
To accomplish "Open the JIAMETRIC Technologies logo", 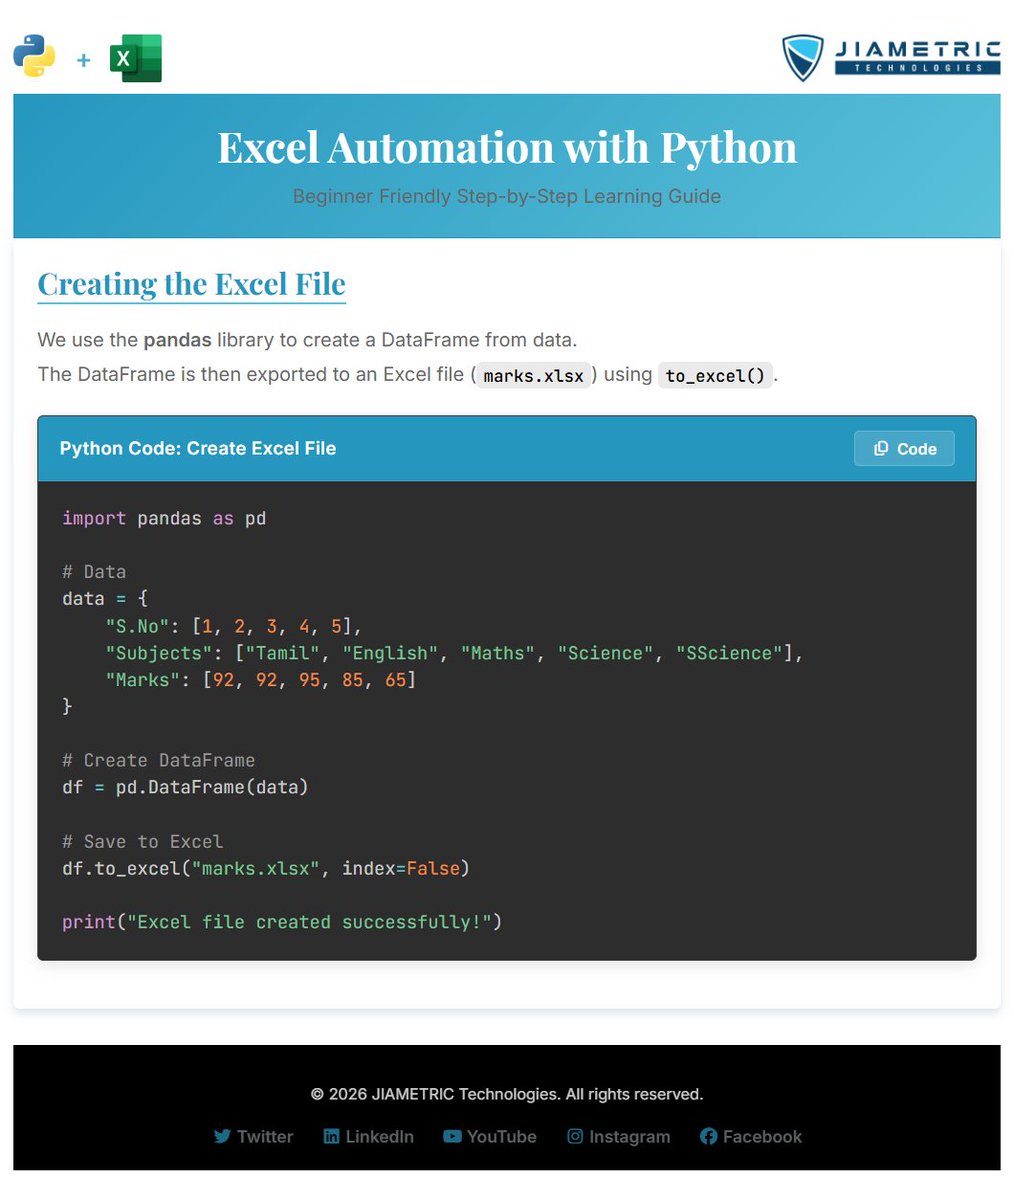I will [x=890, y=57].
